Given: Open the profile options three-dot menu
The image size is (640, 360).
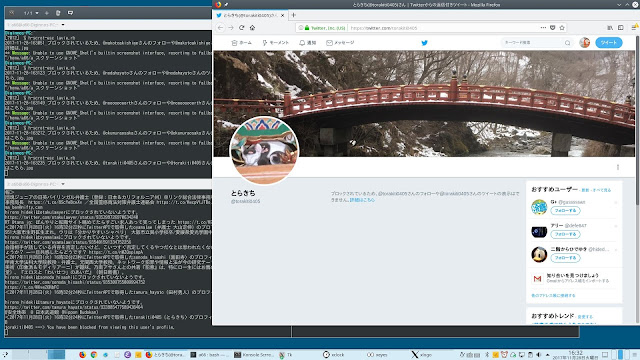Looking at the screenshot, I should click(x=618, y=167).
